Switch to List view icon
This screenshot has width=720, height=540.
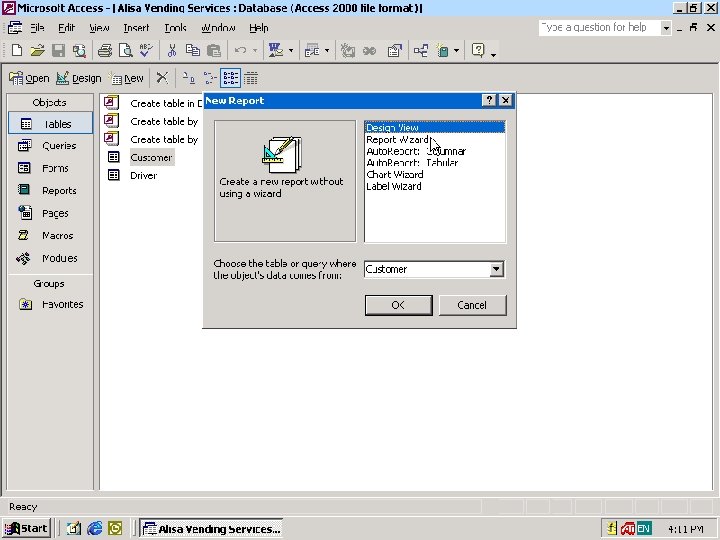230,78
